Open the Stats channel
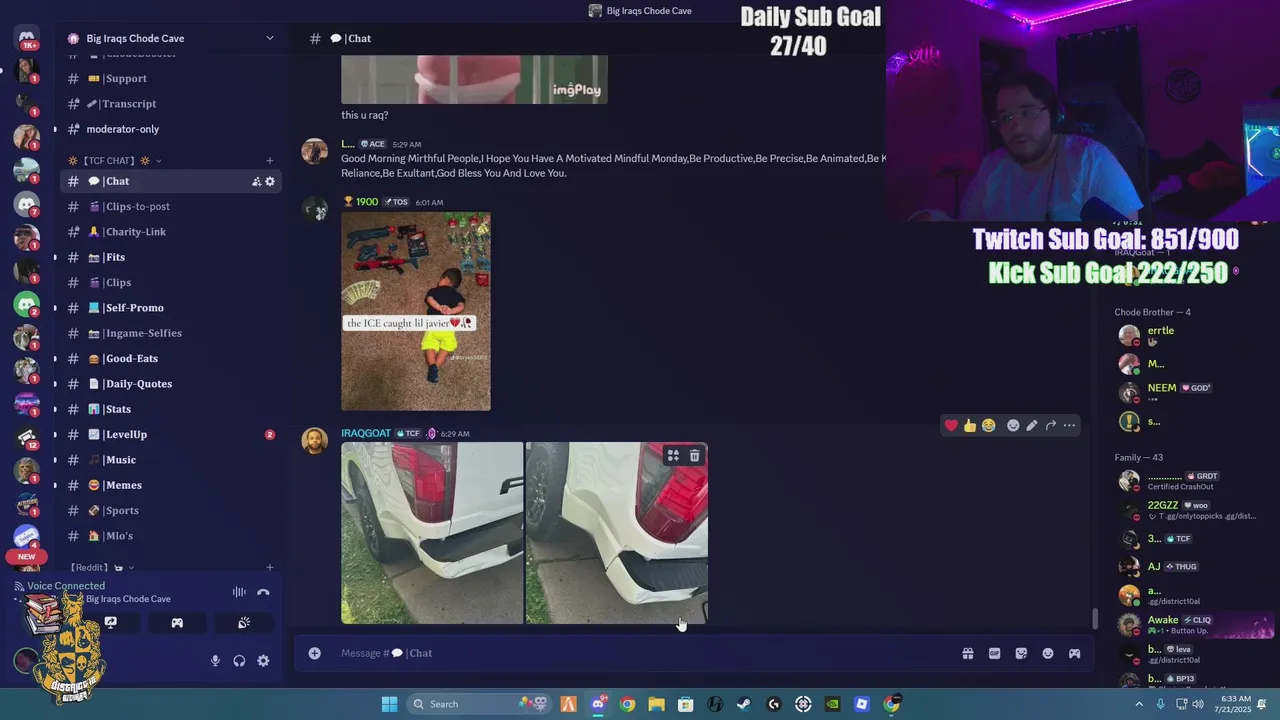Image resolution: width=1280 pixels, height=720 pixels. coord(170,409)
